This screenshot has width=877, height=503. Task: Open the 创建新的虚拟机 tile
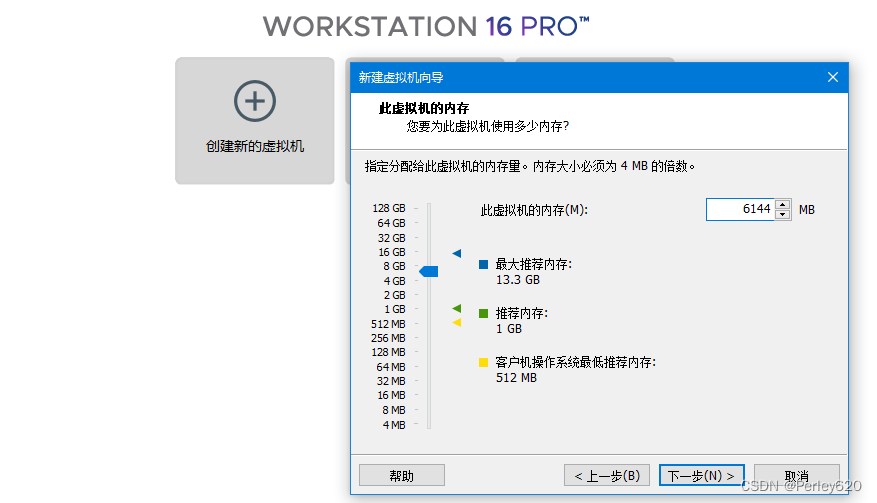pos(254,121)
